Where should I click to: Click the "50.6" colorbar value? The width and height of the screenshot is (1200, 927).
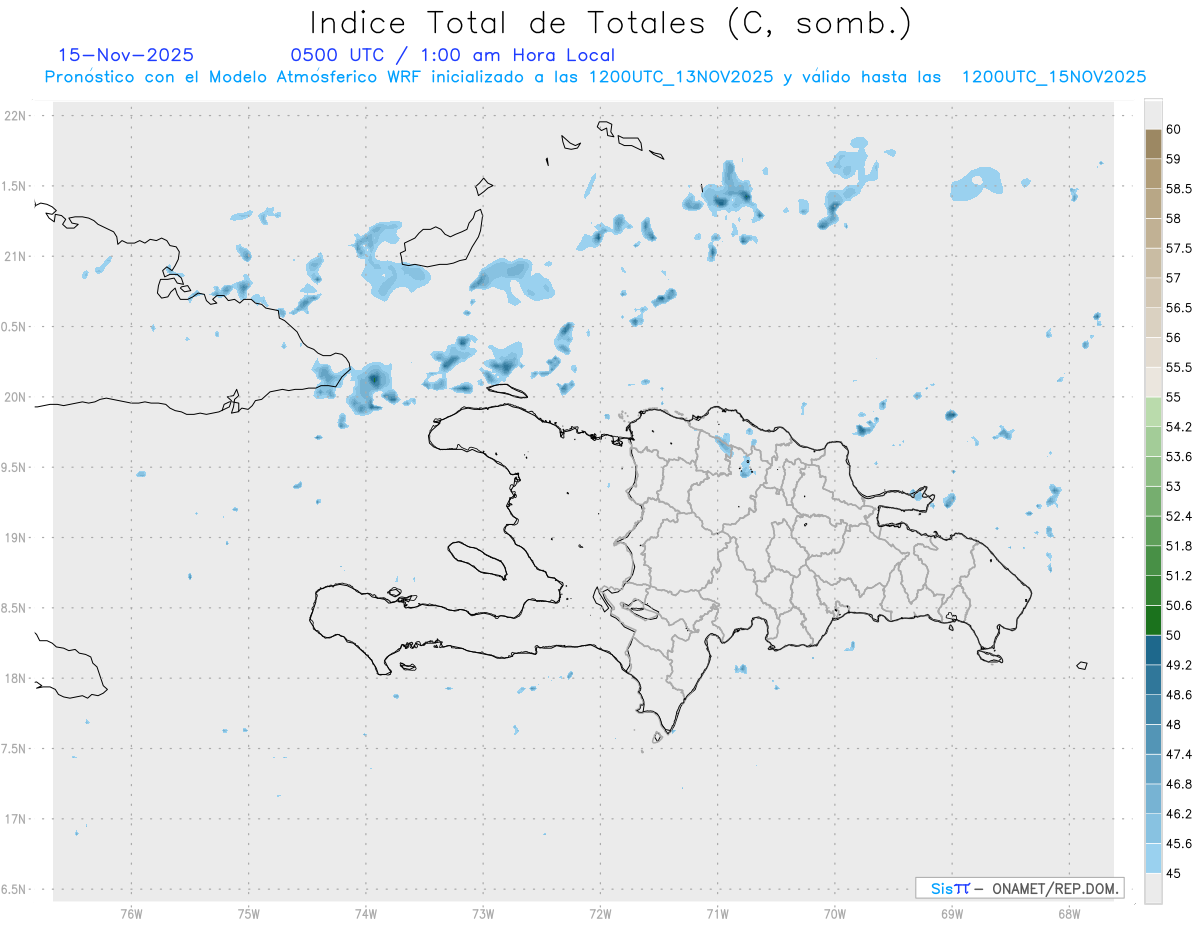[x=1179, y=606]
